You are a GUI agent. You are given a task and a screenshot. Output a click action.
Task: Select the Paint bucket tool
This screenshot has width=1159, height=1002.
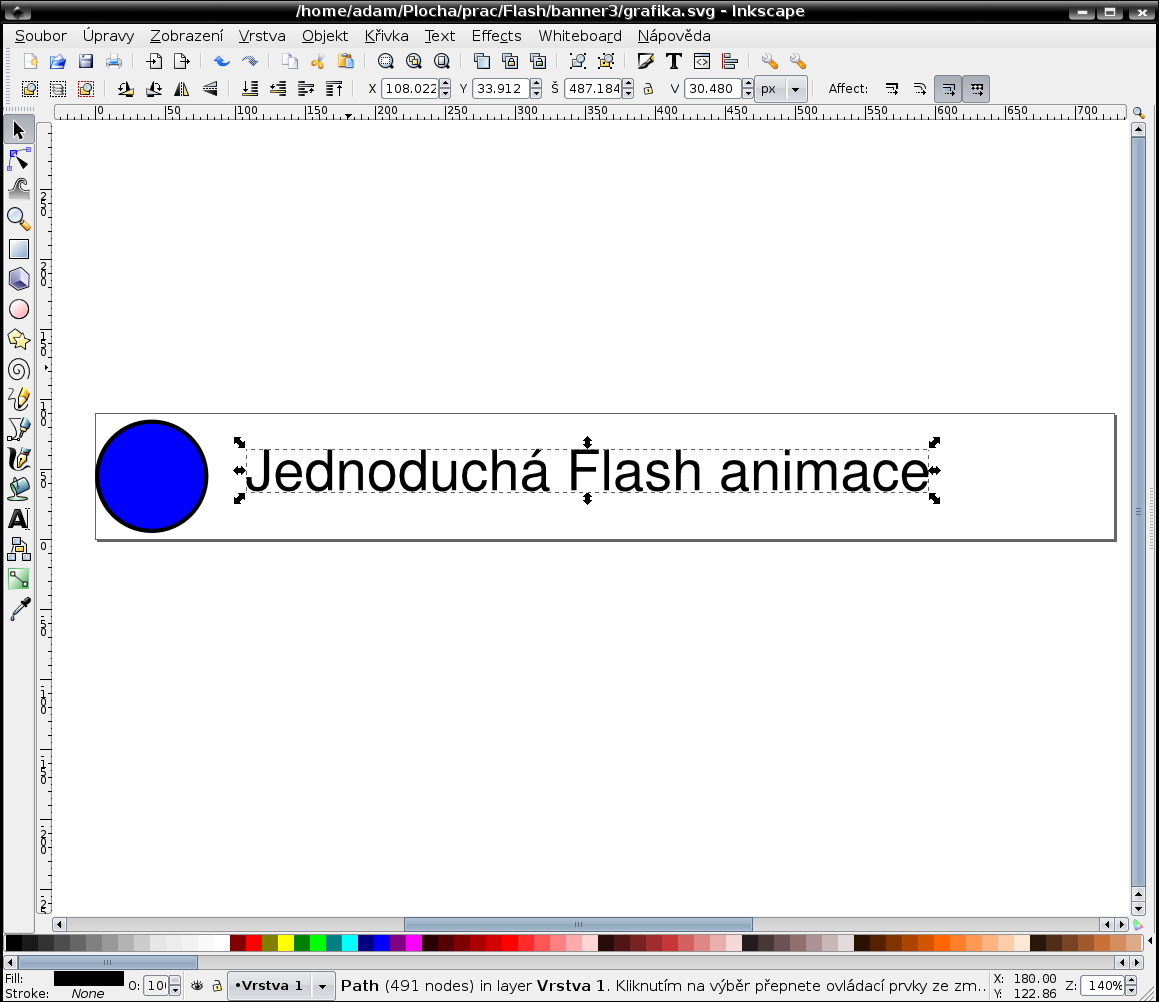point(18,488)
